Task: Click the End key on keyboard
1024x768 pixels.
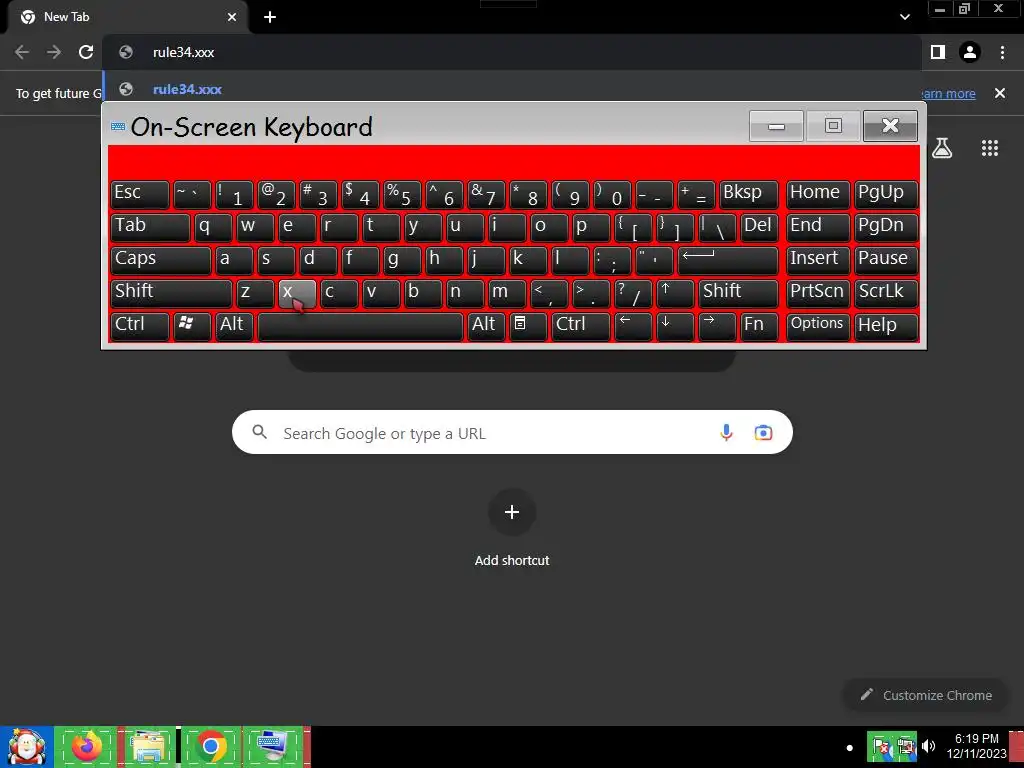Action: click(818, 227)
